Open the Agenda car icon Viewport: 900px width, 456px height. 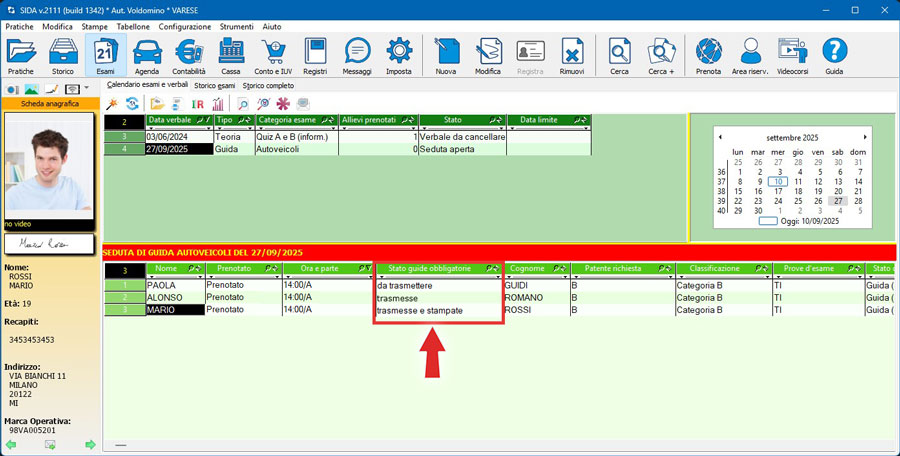point(147,57)
